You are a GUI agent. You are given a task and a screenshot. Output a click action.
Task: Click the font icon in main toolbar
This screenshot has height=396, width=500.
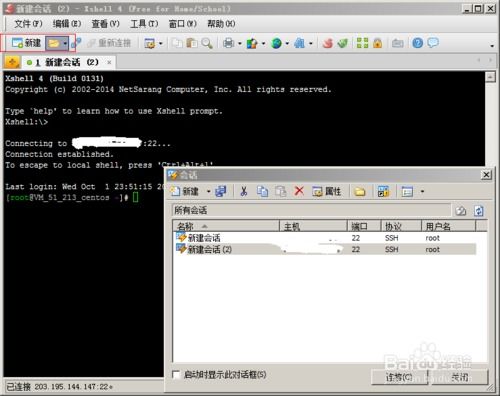[300, 43]
